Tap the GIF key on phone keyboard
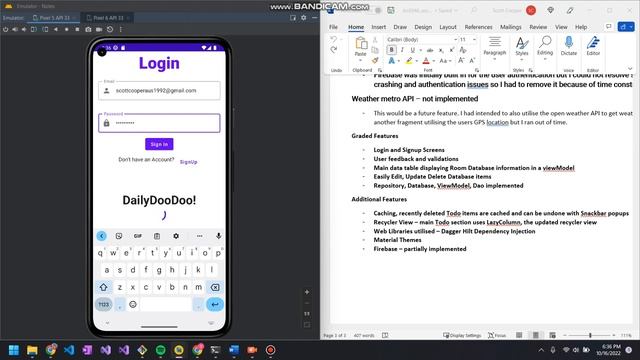The image size is (640, 360). (138, 236)
